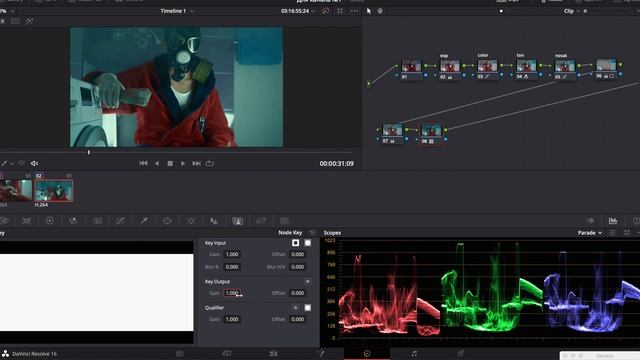Open the Sizing palette icon

click(261, 221)
